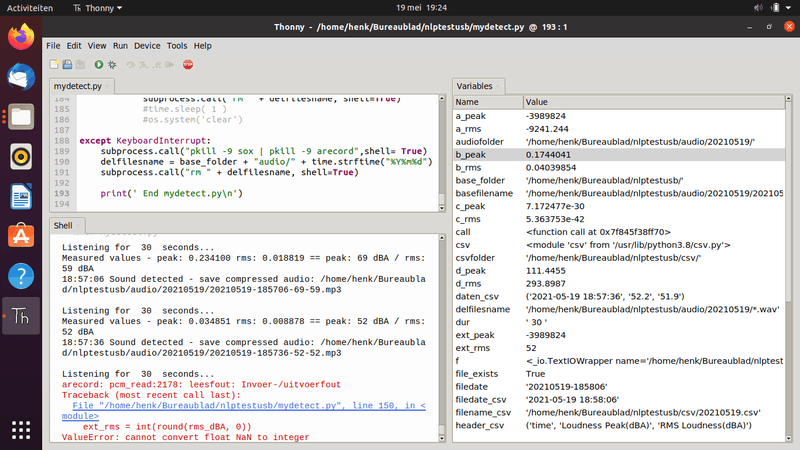Click the New file toolbar icon

[53, 64]
